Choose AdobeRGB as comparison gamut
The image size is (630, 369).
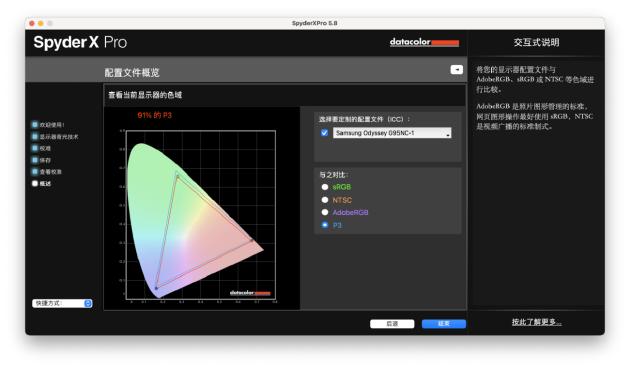[325, 212]
